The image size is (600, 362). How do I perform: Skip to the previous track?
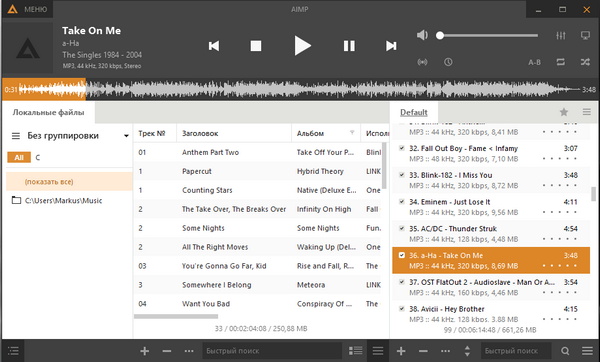214,46
